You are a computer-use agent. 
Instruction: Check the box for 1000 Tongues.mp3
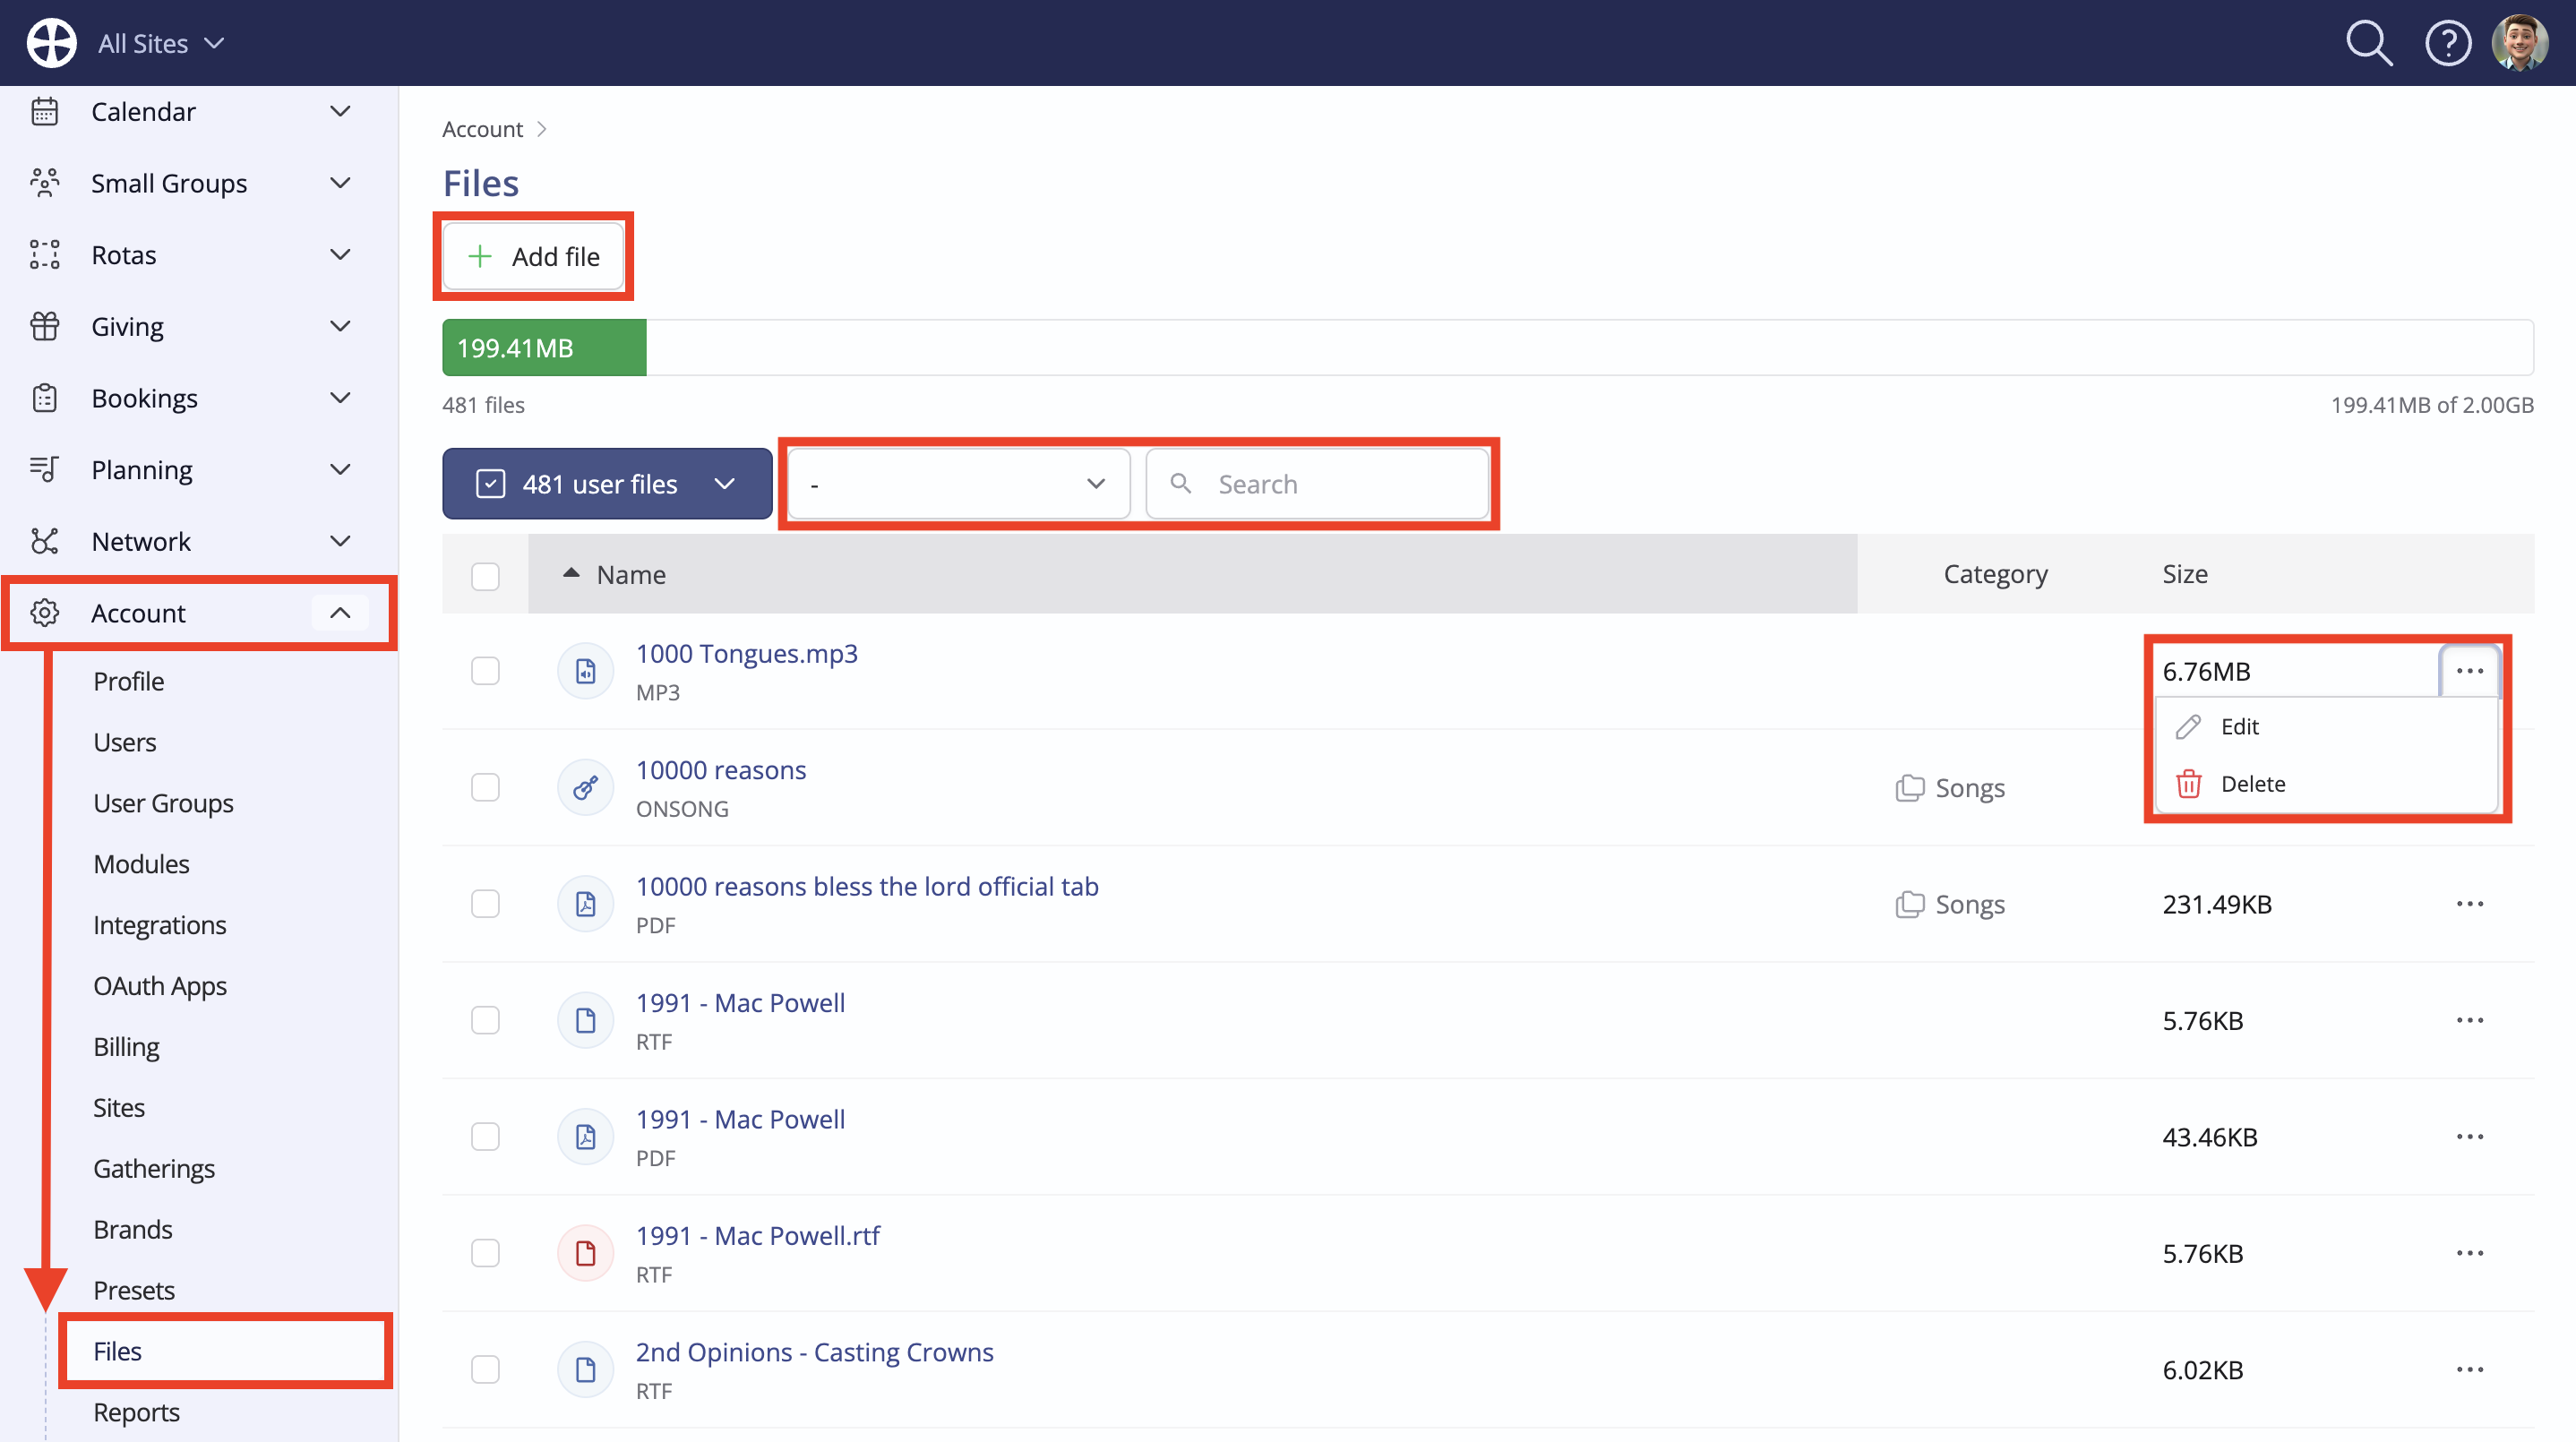click(485, 671)
